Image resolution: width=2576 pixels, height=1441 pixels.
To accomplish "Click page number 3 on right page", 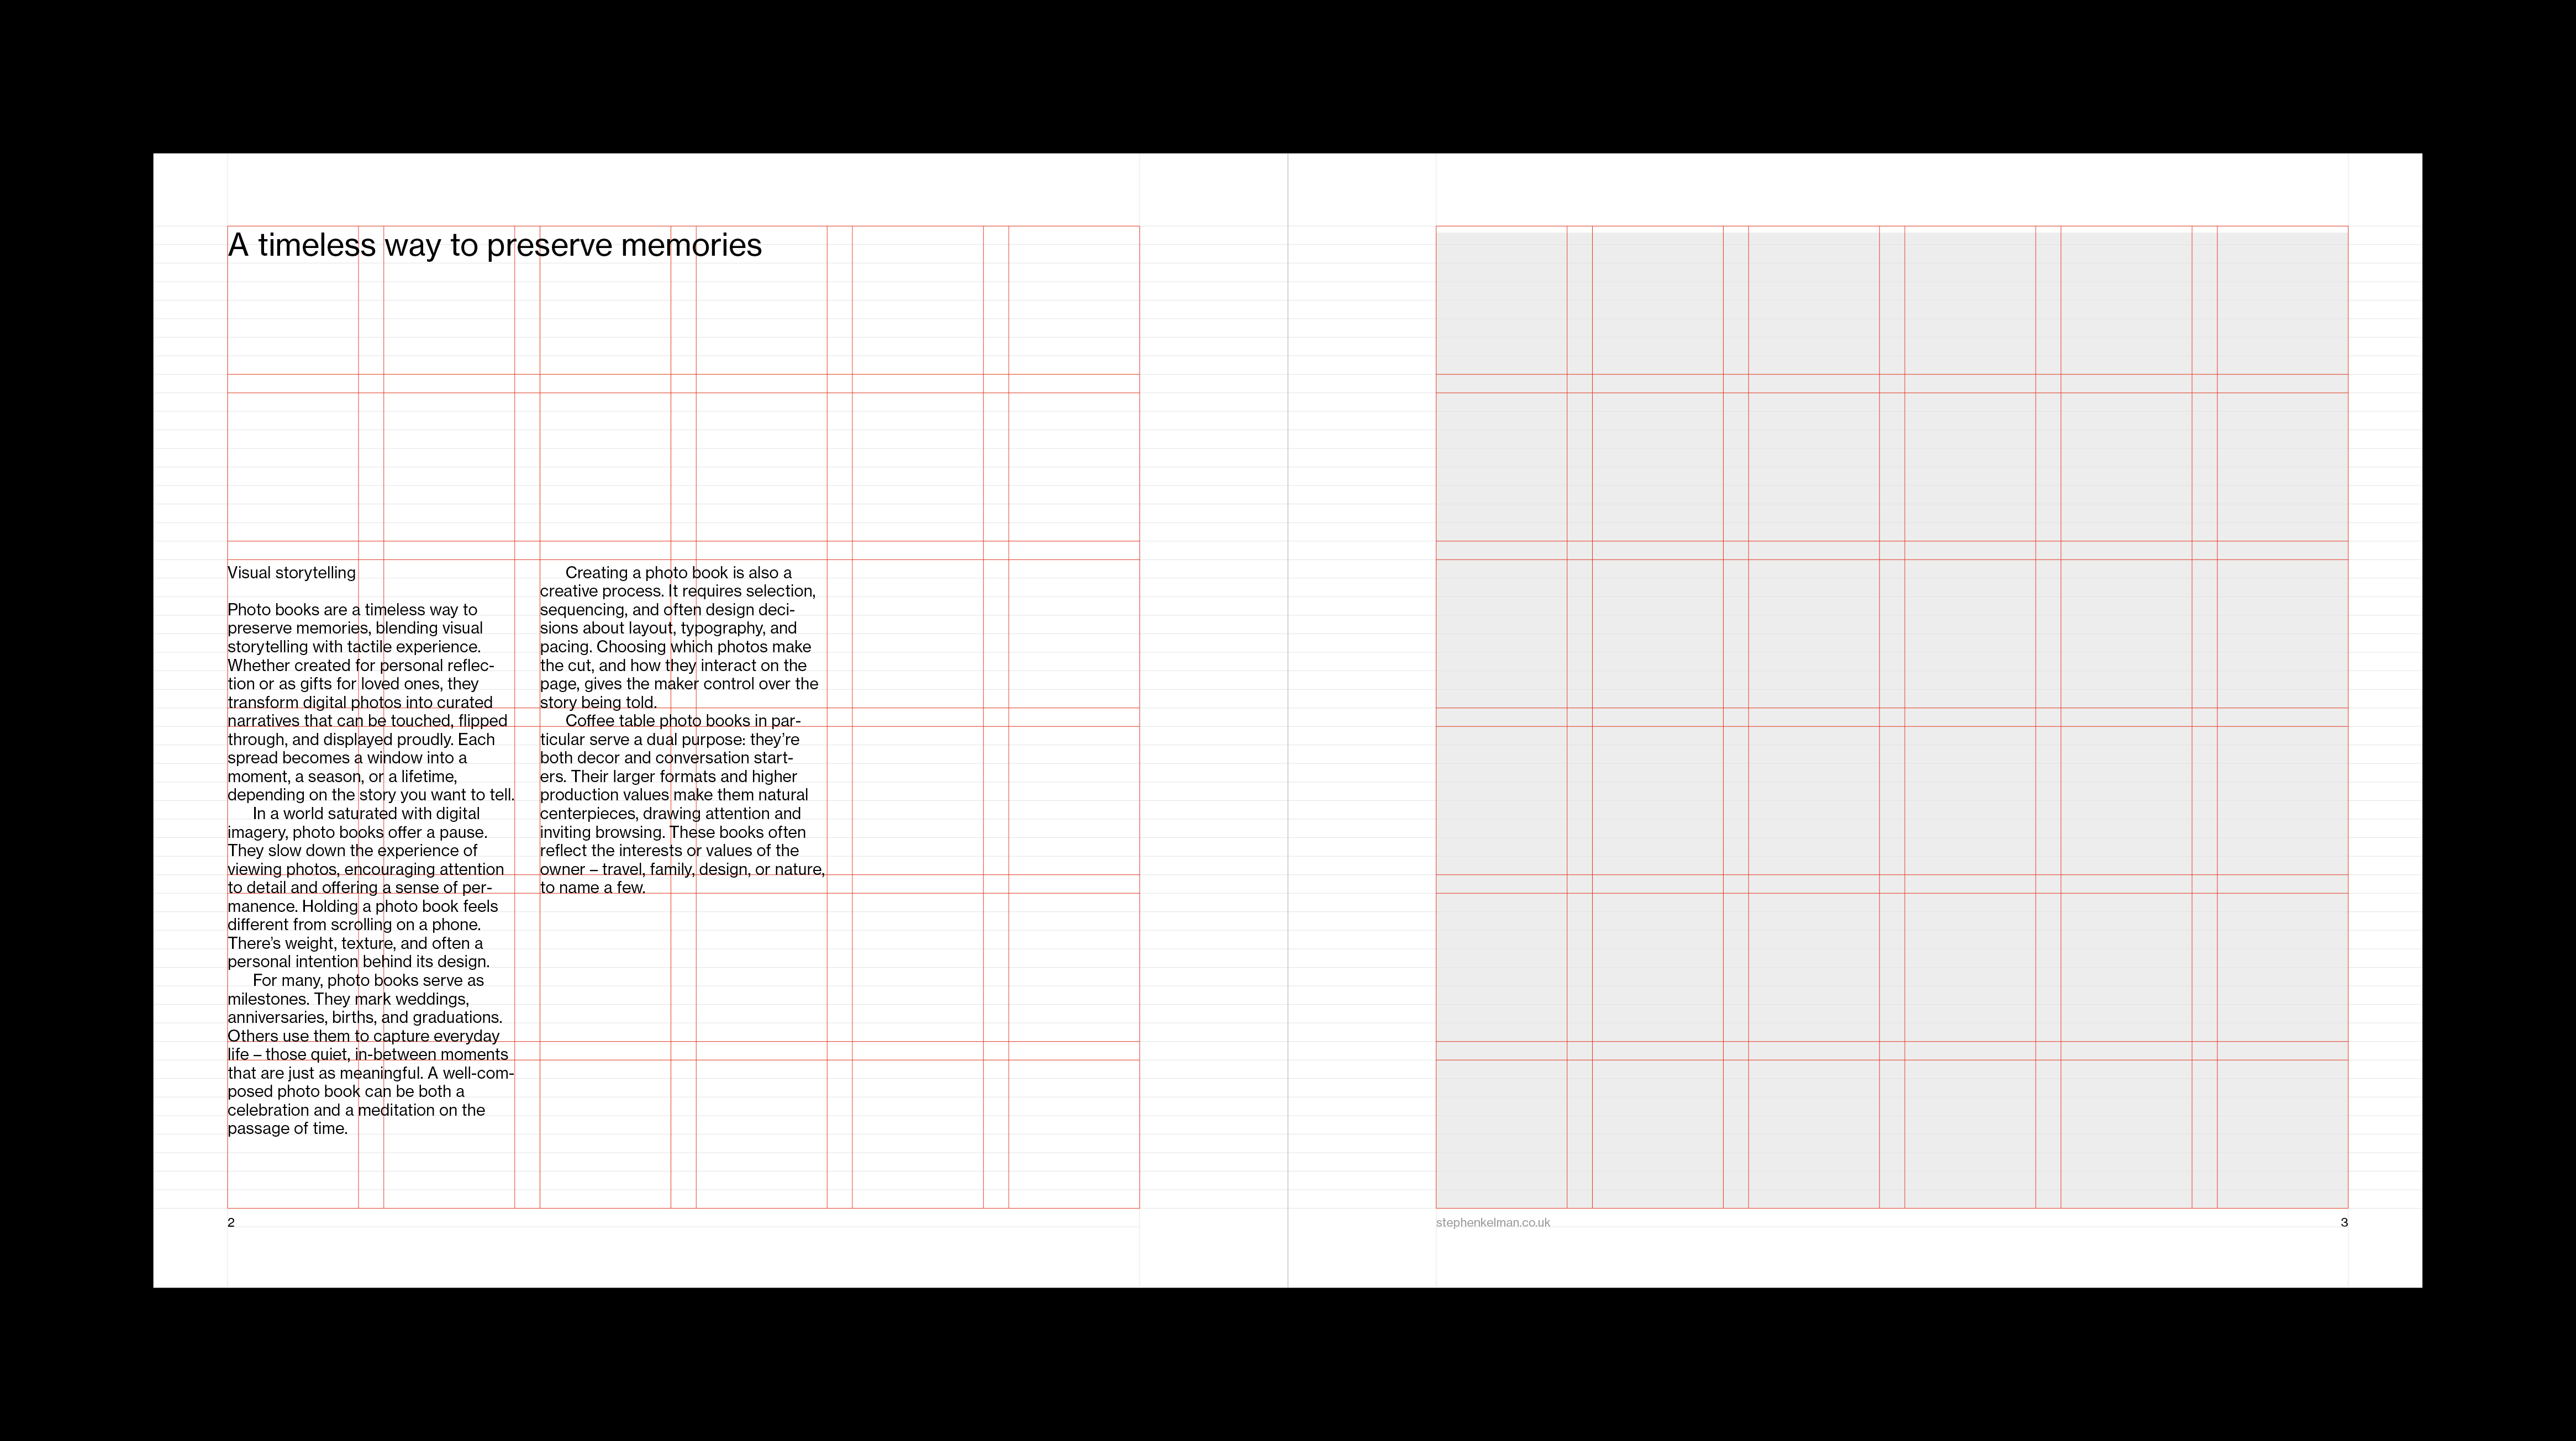I will click(2346, 1222).
